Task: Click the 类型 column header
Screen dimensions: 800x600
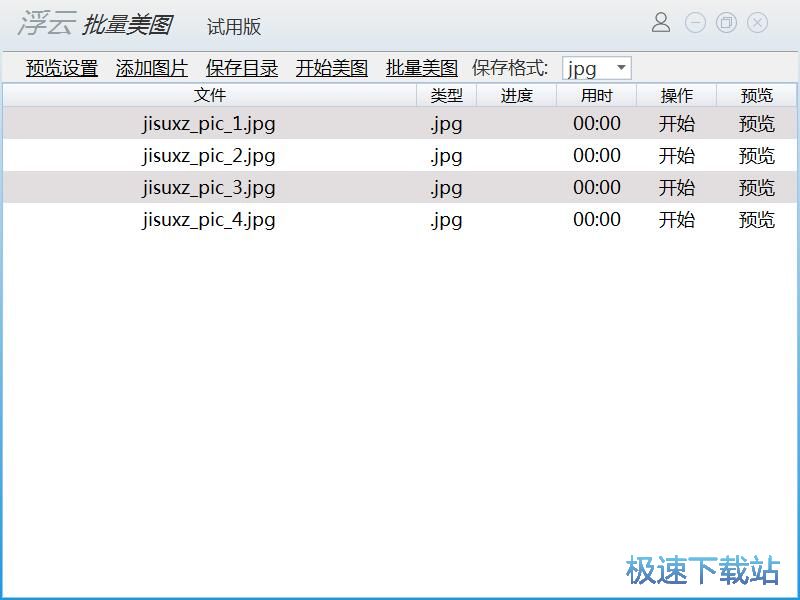Action: pos(446,95)
